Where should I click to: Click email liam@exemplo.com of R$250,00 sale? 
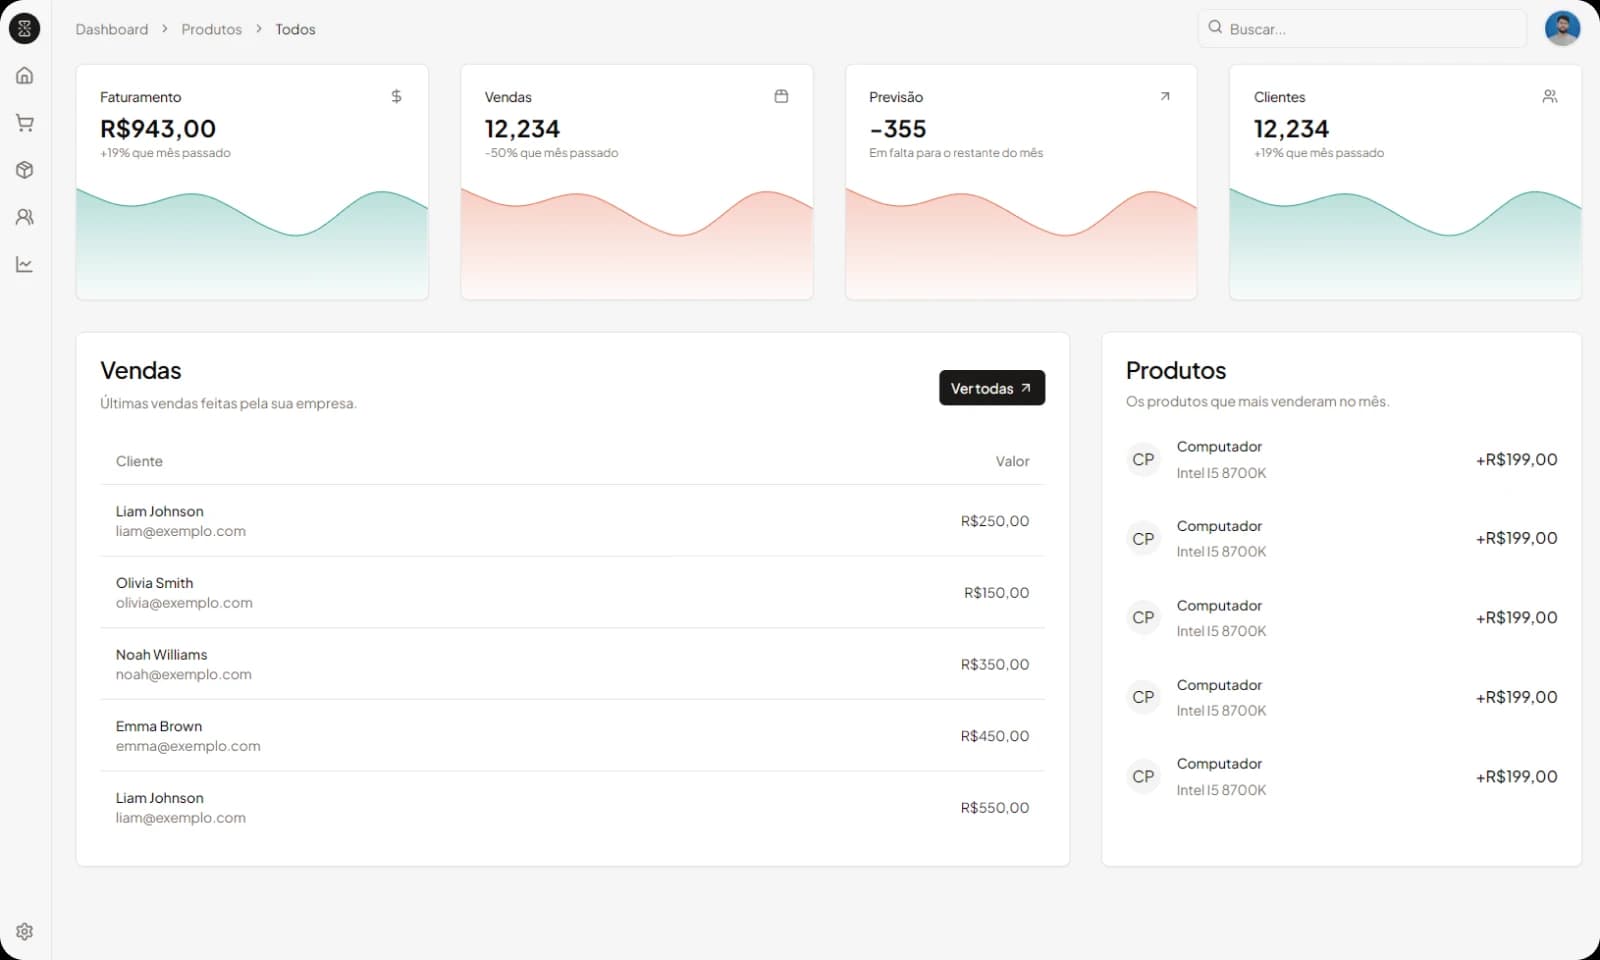pos(180,531)
